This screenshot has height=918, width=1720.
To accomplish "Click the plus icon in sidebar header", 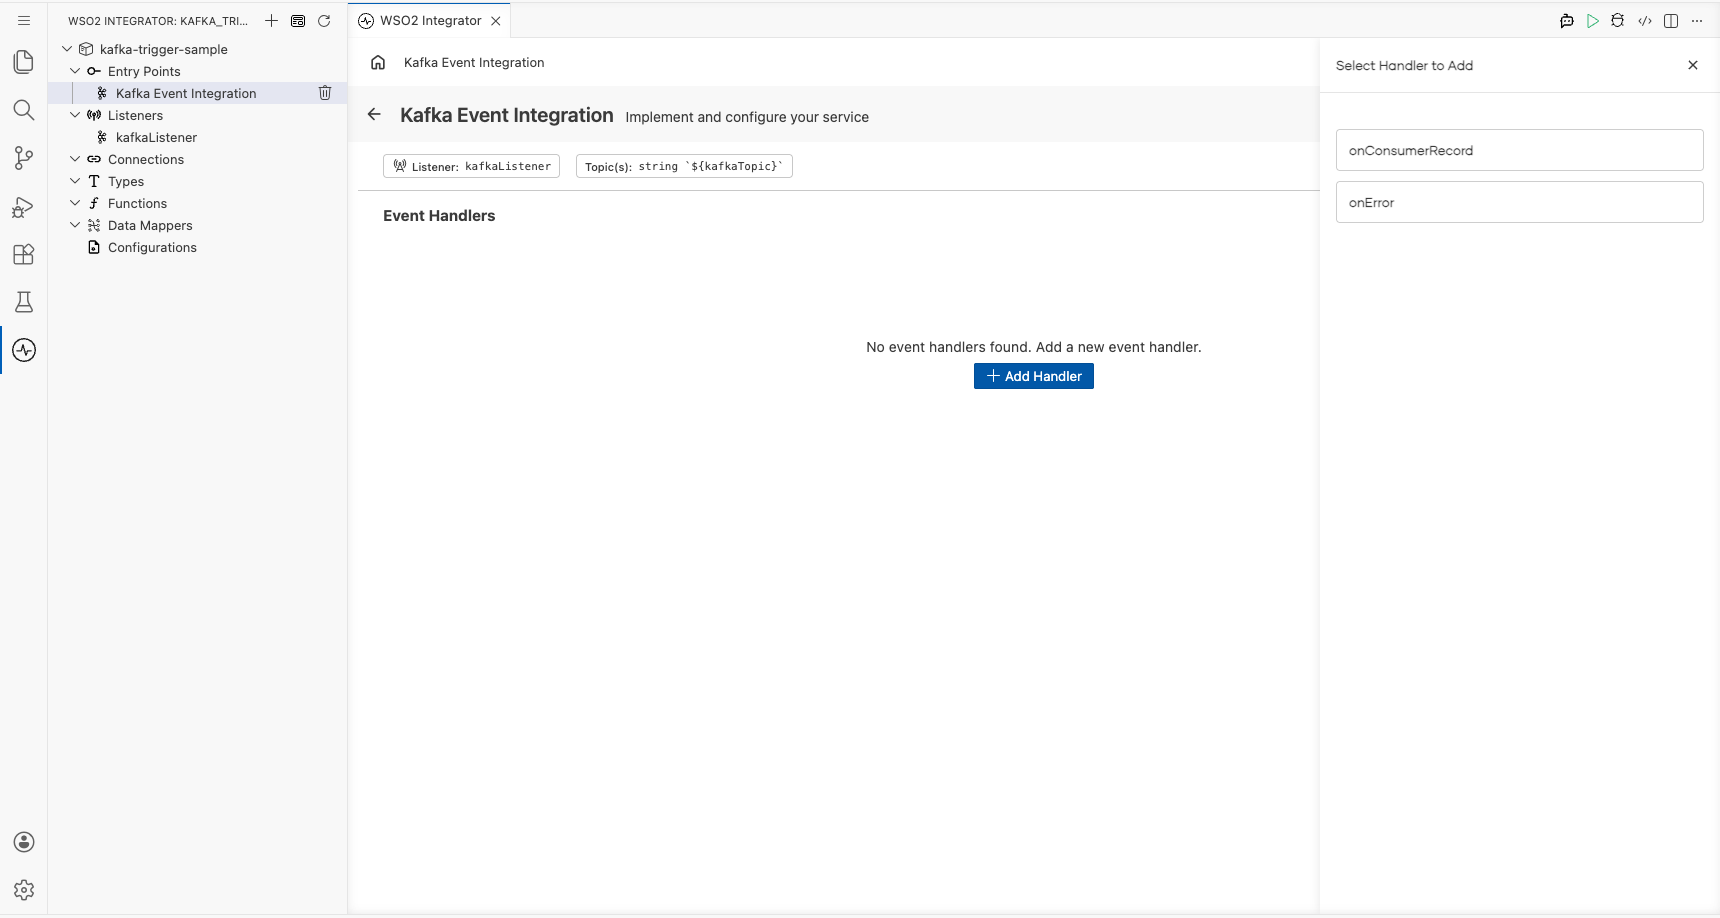I will tap(271, 20).
